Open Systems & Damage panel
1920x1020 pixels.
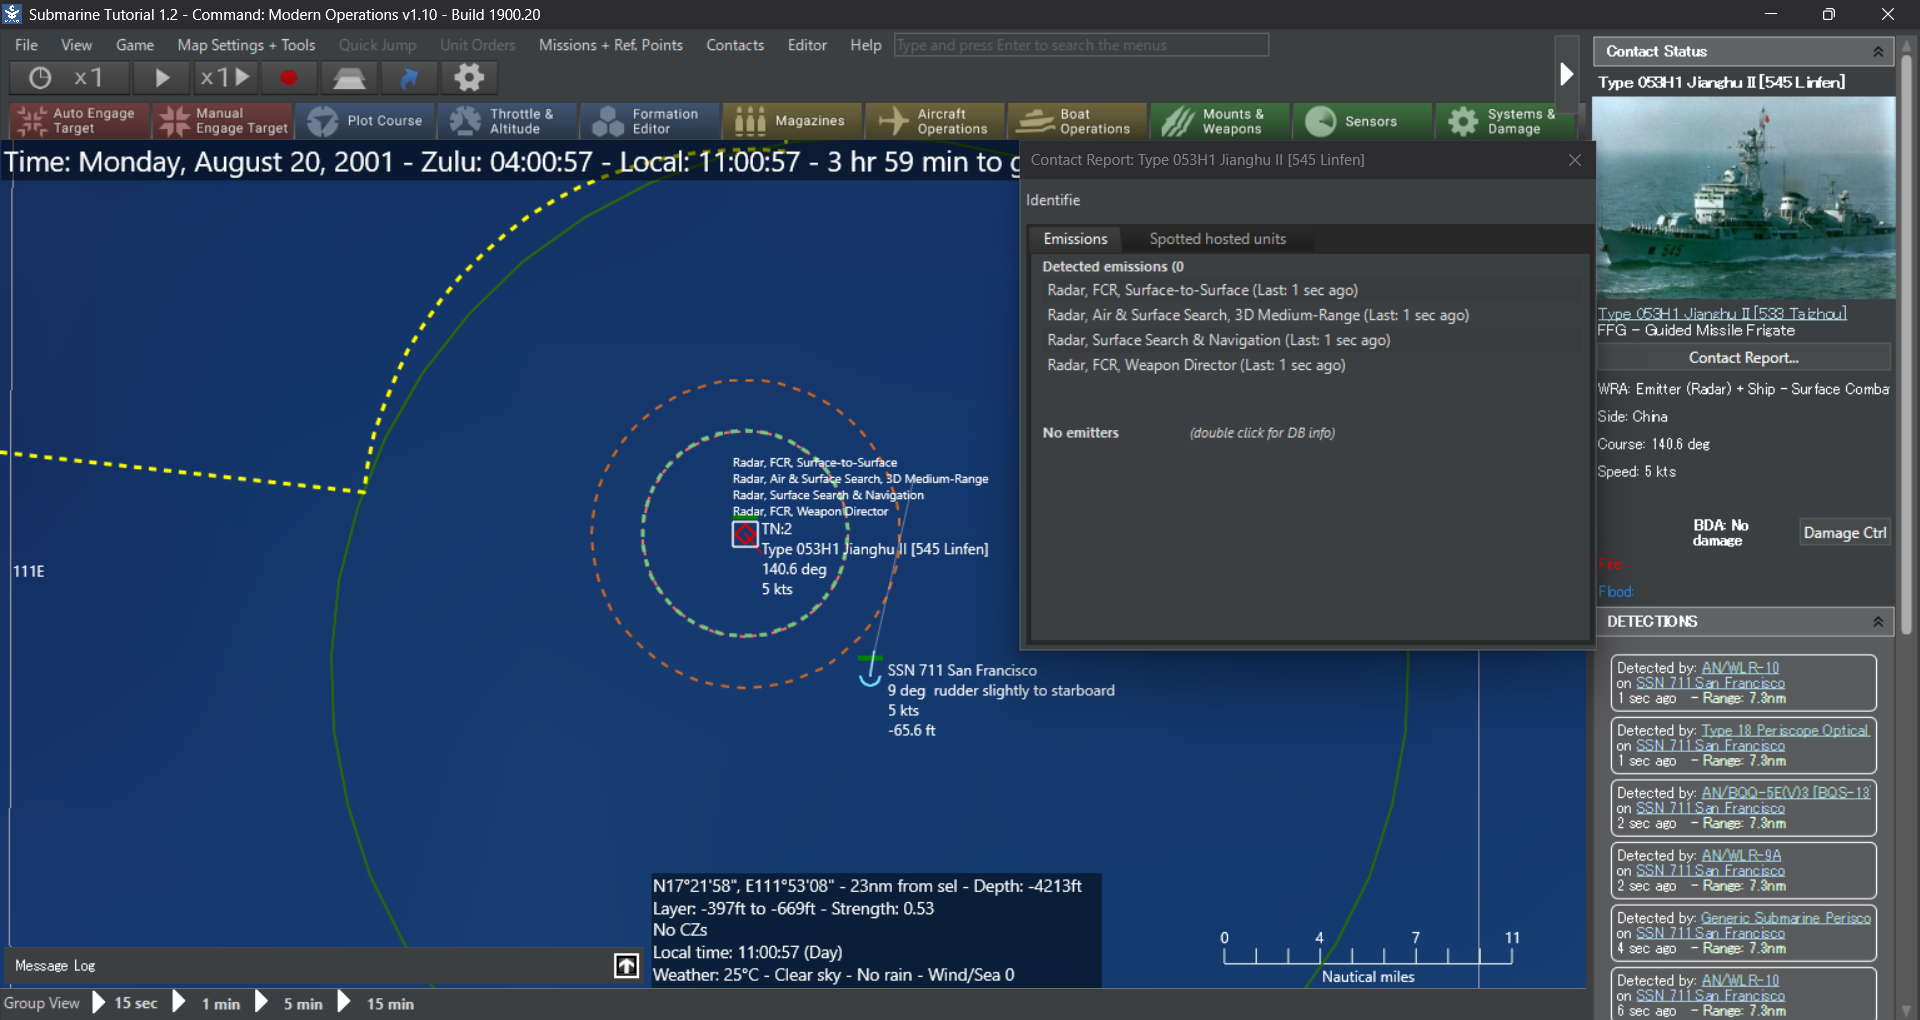[x=1505, y=121]
